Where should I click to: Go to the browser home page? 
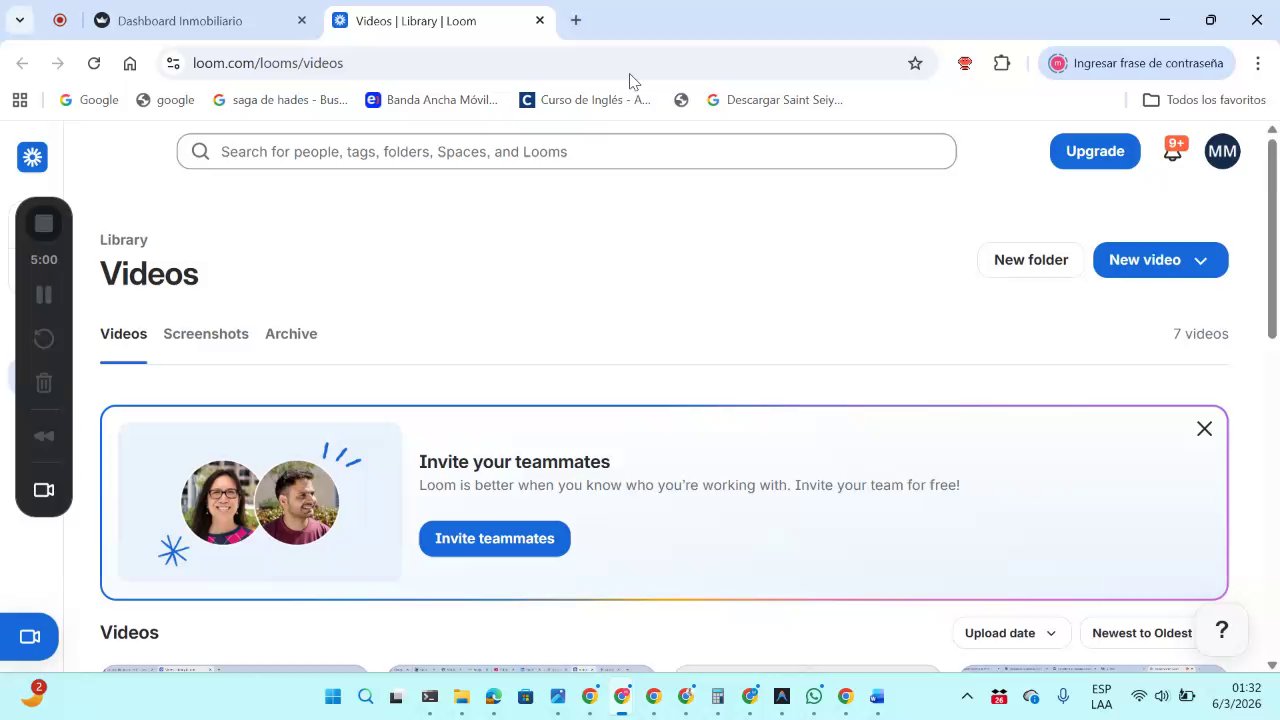tap(130, 63)
